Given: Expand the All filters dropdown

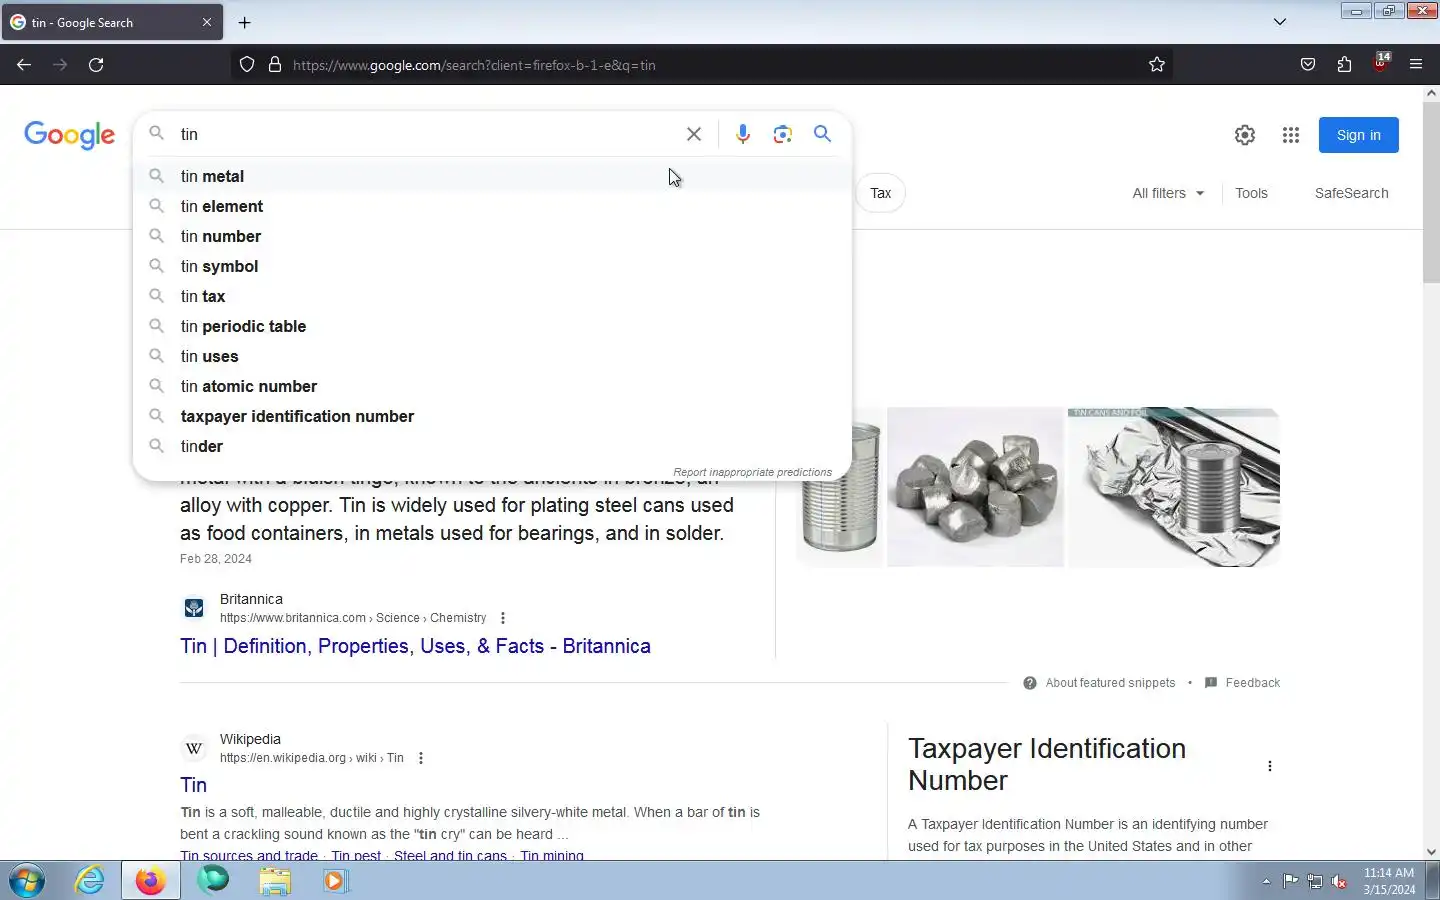Looking at the screenshot, I should click(1168, 193).
